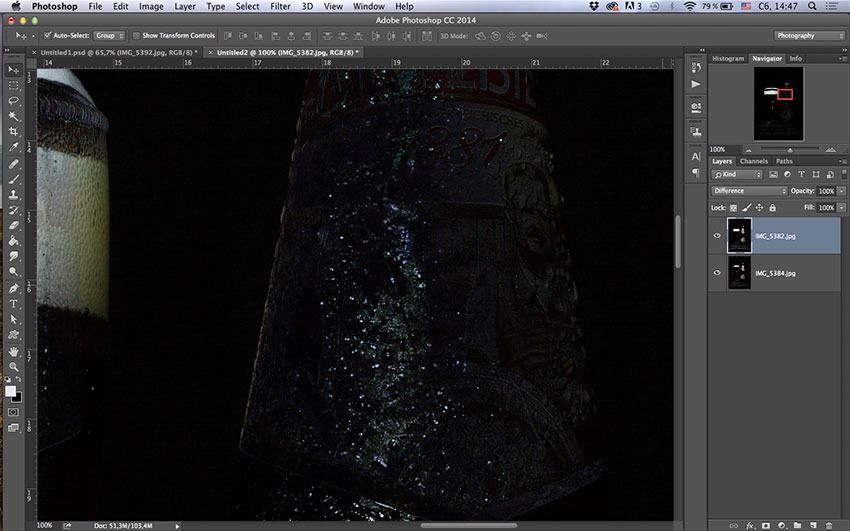Open the Opacity slider dropdown arrow

tap(841, 191)
